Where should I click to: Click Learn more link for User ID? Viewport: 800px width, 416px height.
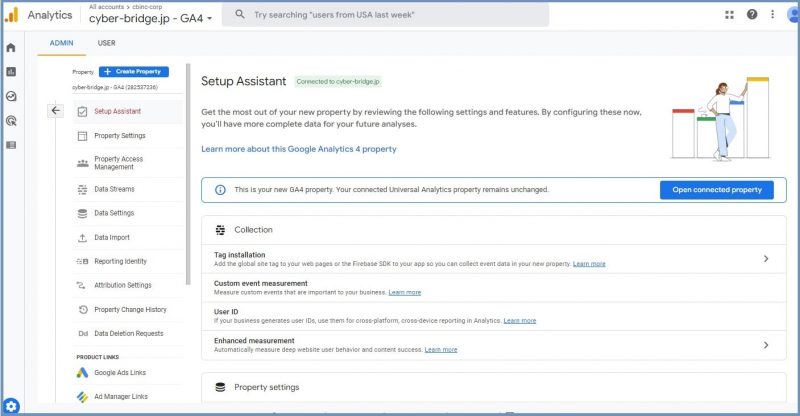[x=519, y=321]
